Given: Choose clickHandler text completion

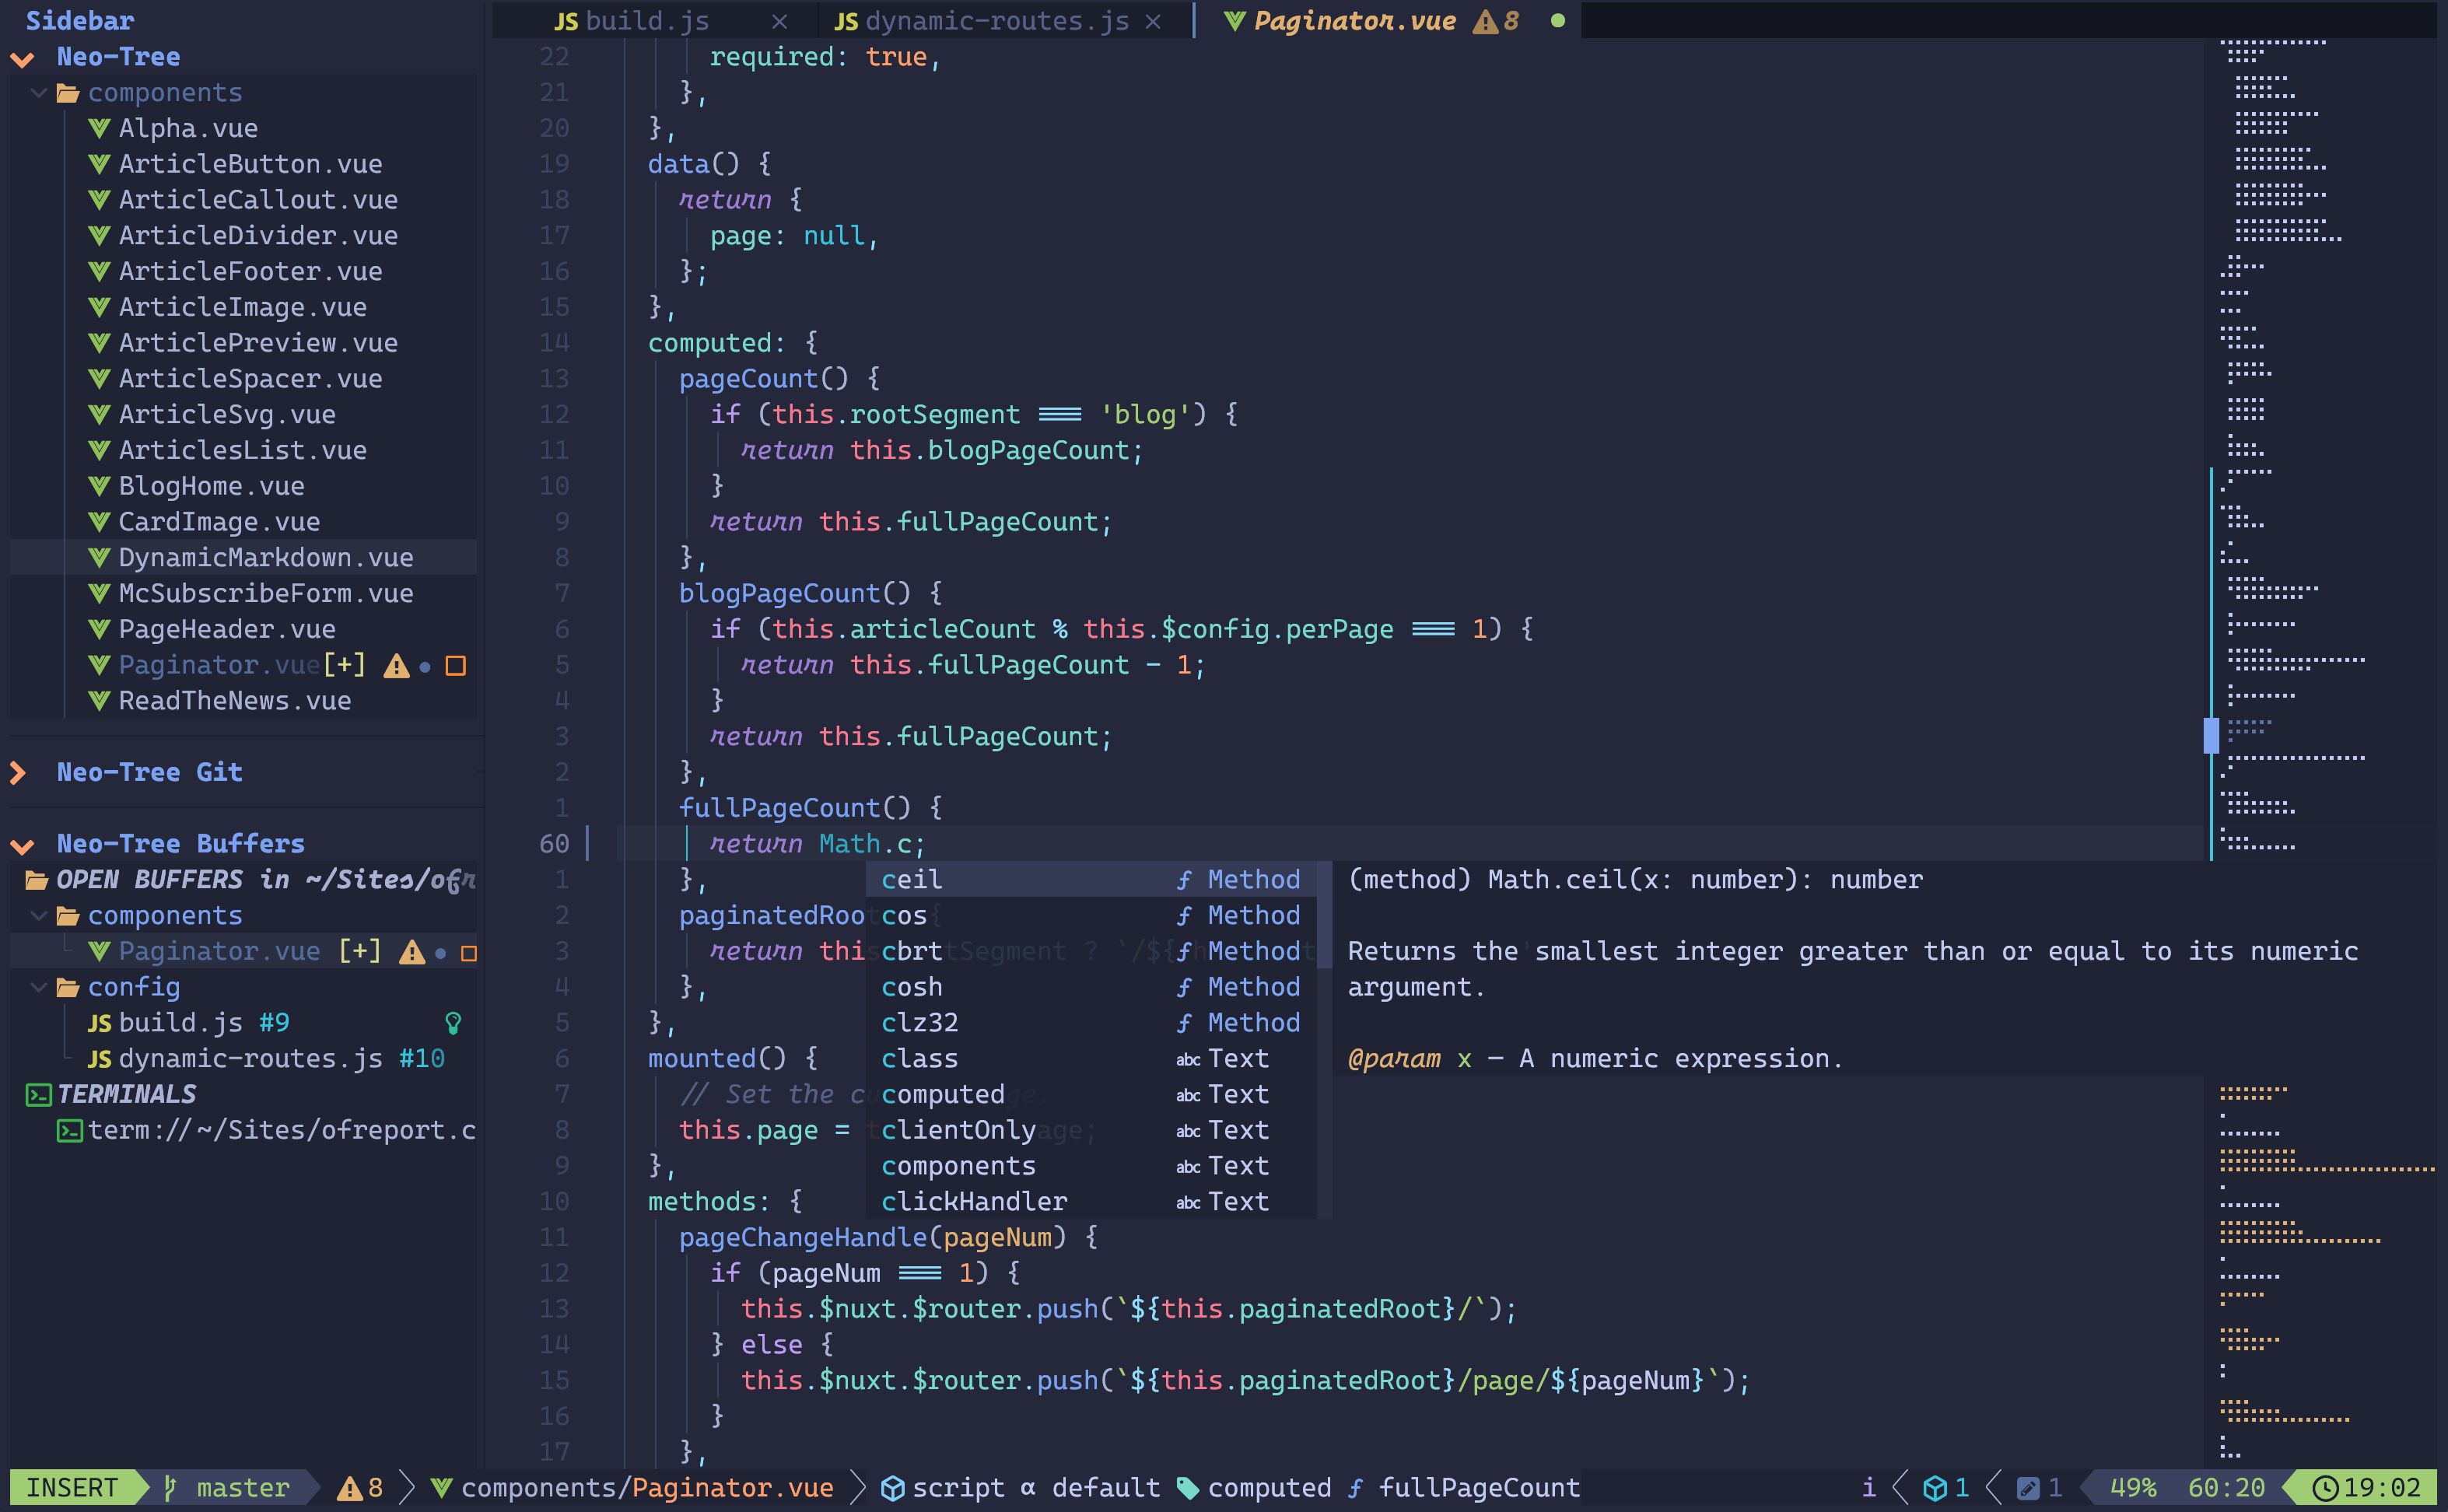Looking at the screenshot, I should (1091, 1203).
